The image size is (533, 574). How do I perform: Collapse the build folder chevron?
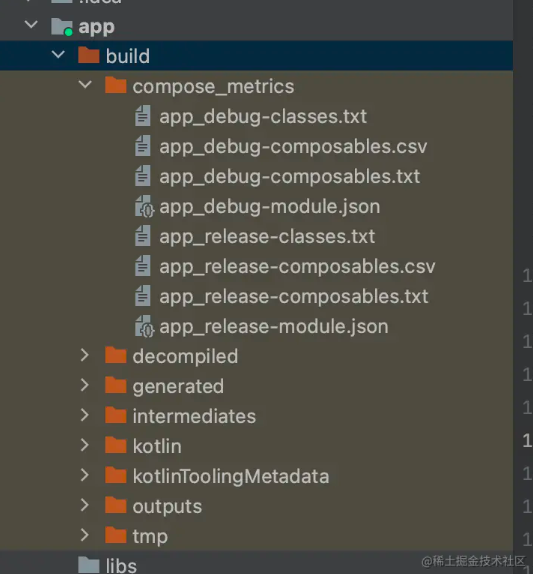58,55
